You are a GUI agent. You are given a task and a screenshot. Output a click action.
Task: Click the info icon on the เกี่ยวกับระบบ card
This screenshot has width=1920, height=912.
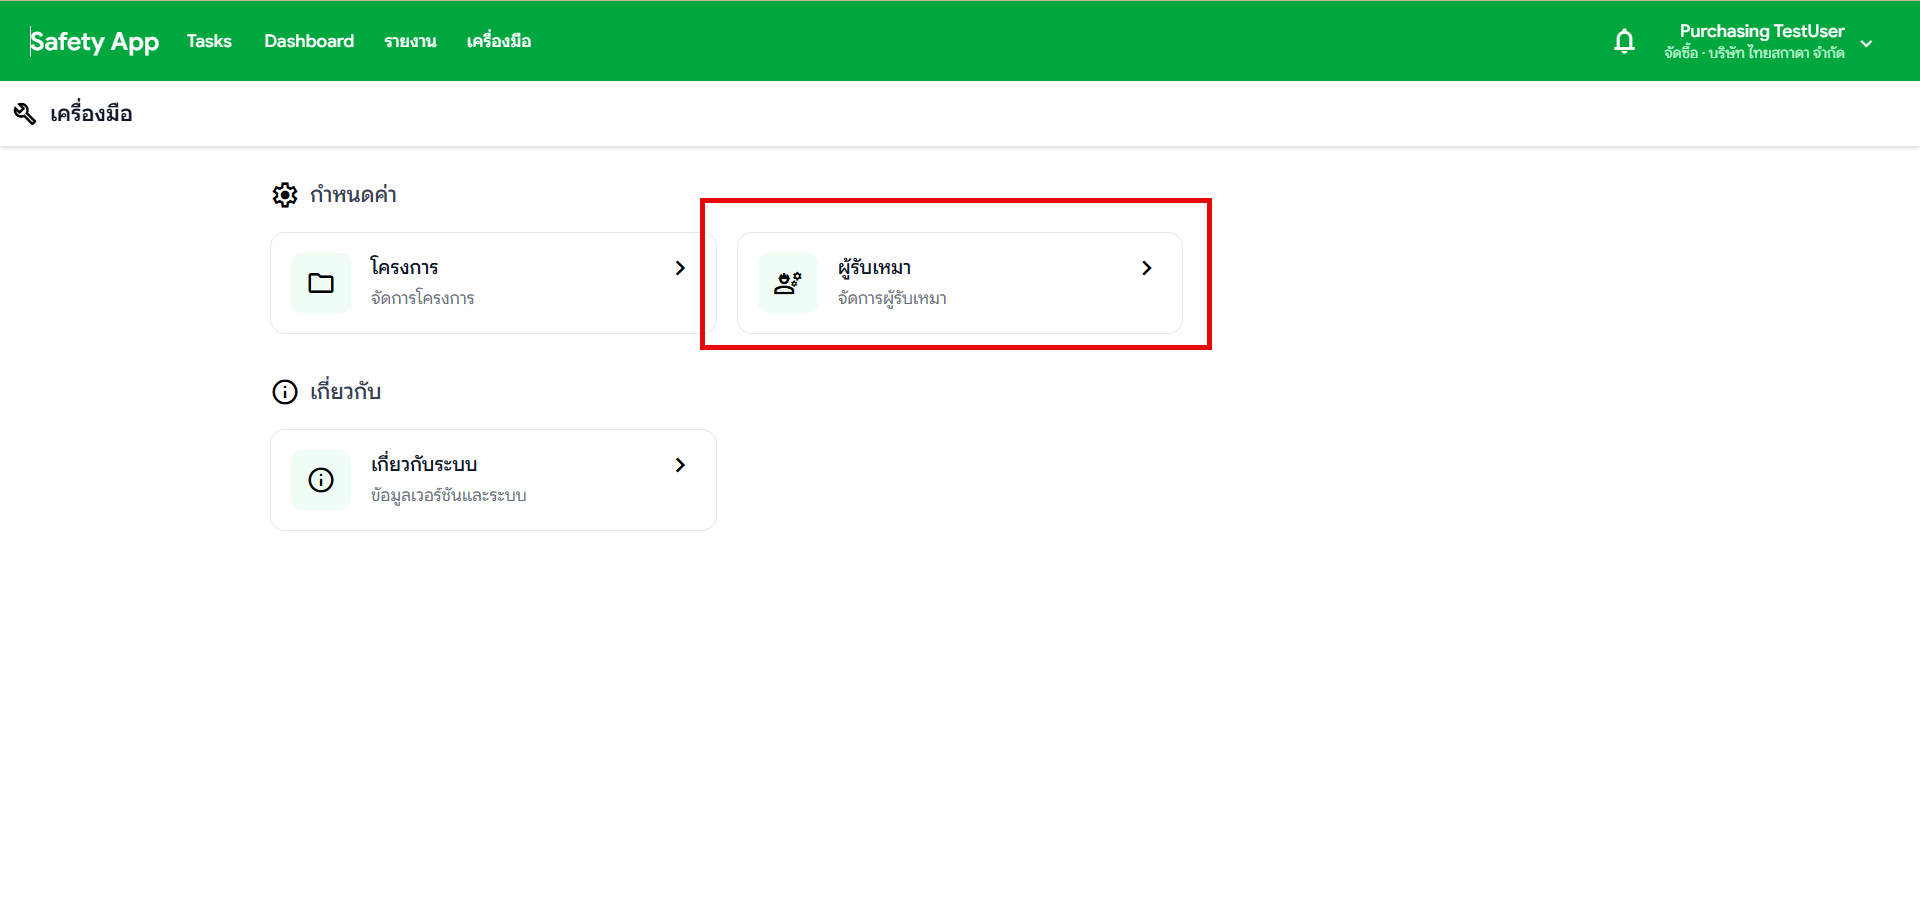click(x=320, y=480)
